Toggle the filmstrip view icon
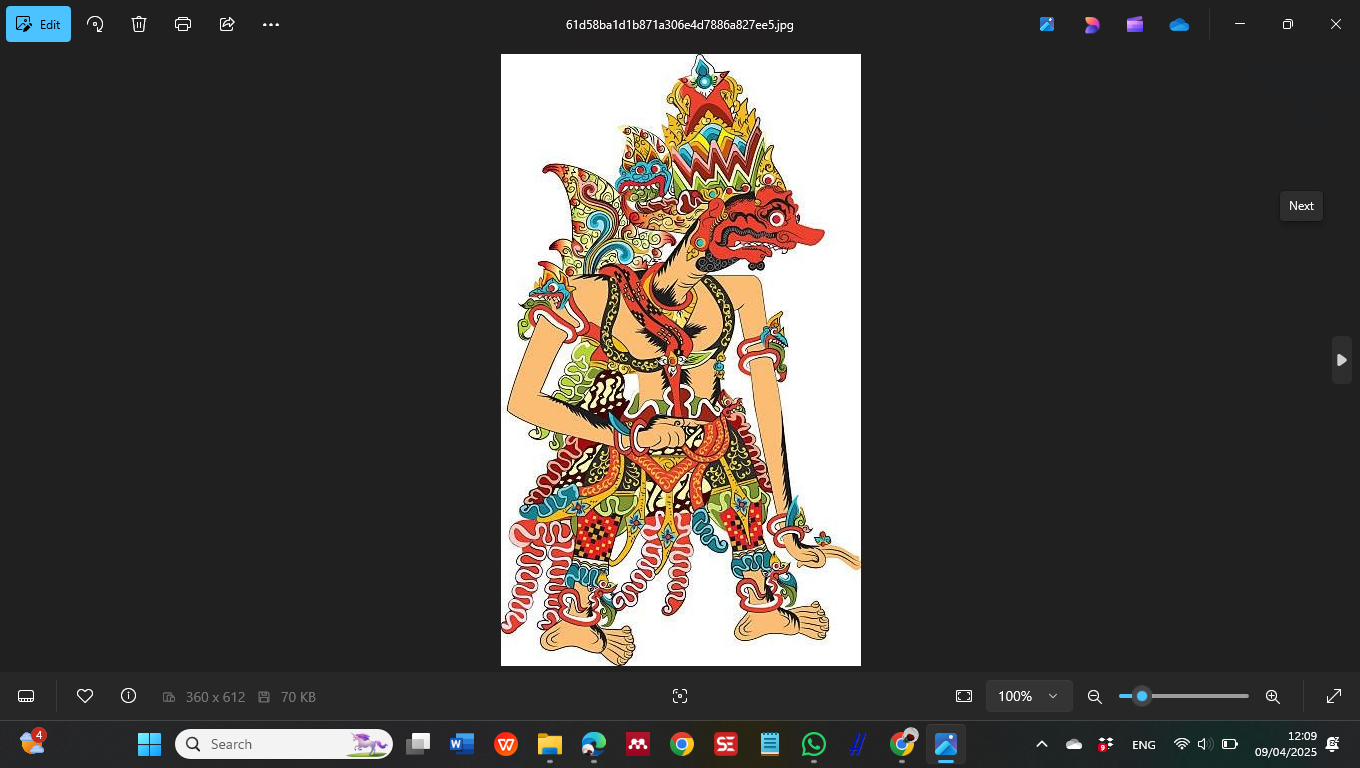The width and height of the screenshot is (1360, 768). pyautogui.click(x=27, y=696)
